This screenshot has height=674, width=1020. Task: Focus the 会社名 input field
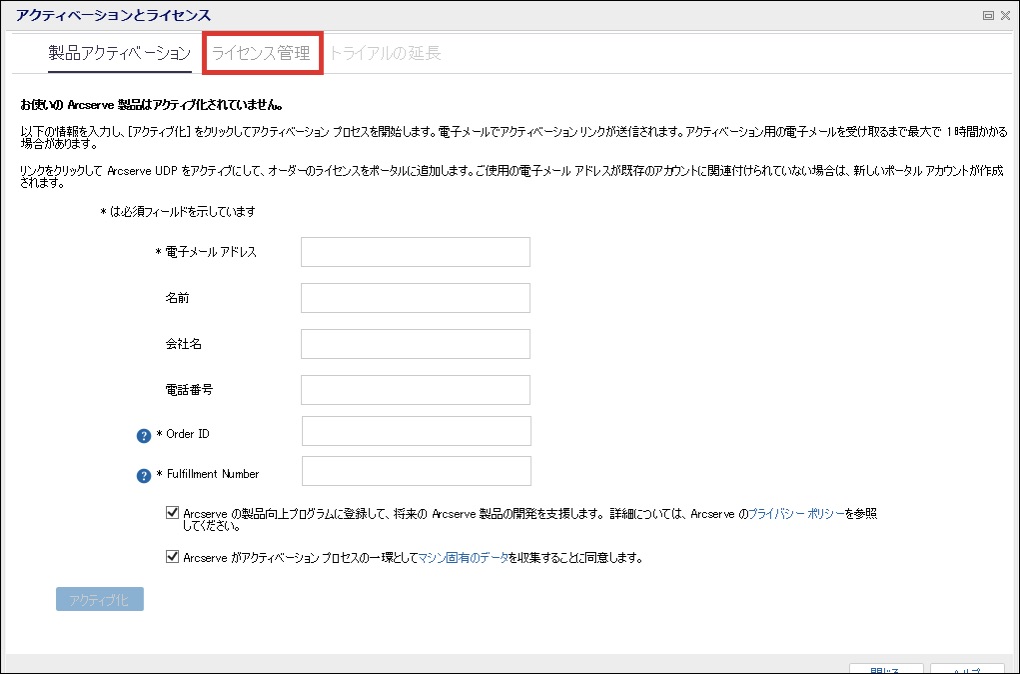tap(416, 344)
